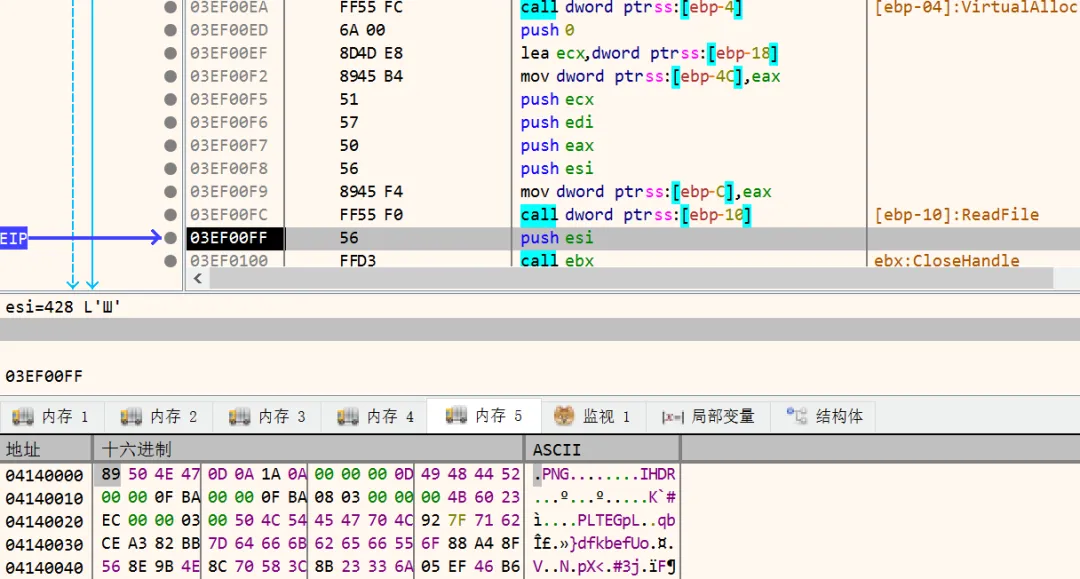Click the 十六进制 column header
Viewport: 1080px width, 579px height.
point(309,450)
